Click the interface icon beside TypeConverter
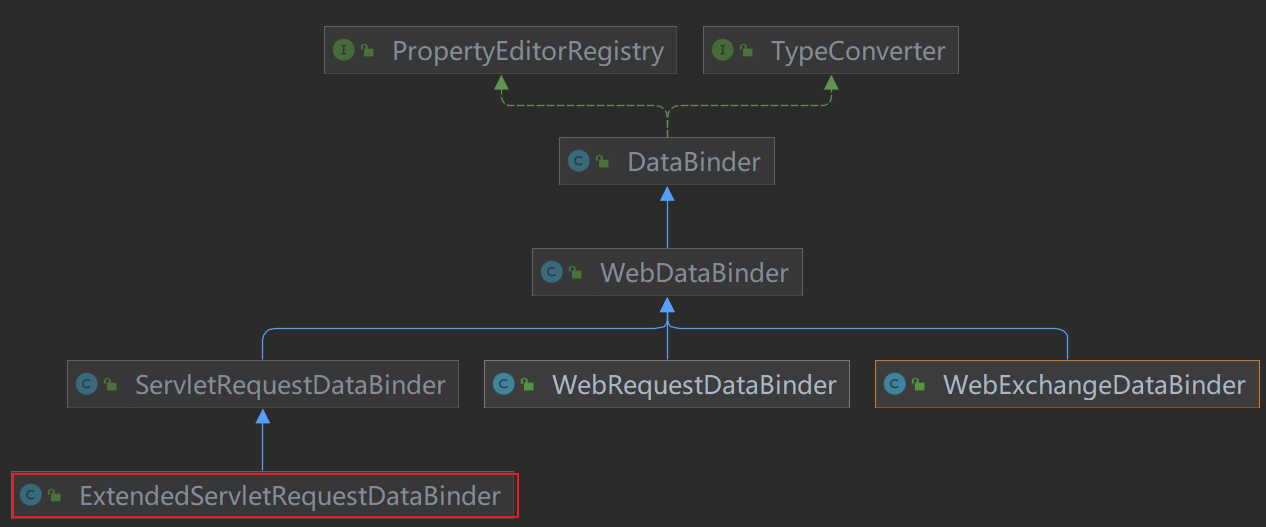The image size is (1266, 527). point(723,50)
